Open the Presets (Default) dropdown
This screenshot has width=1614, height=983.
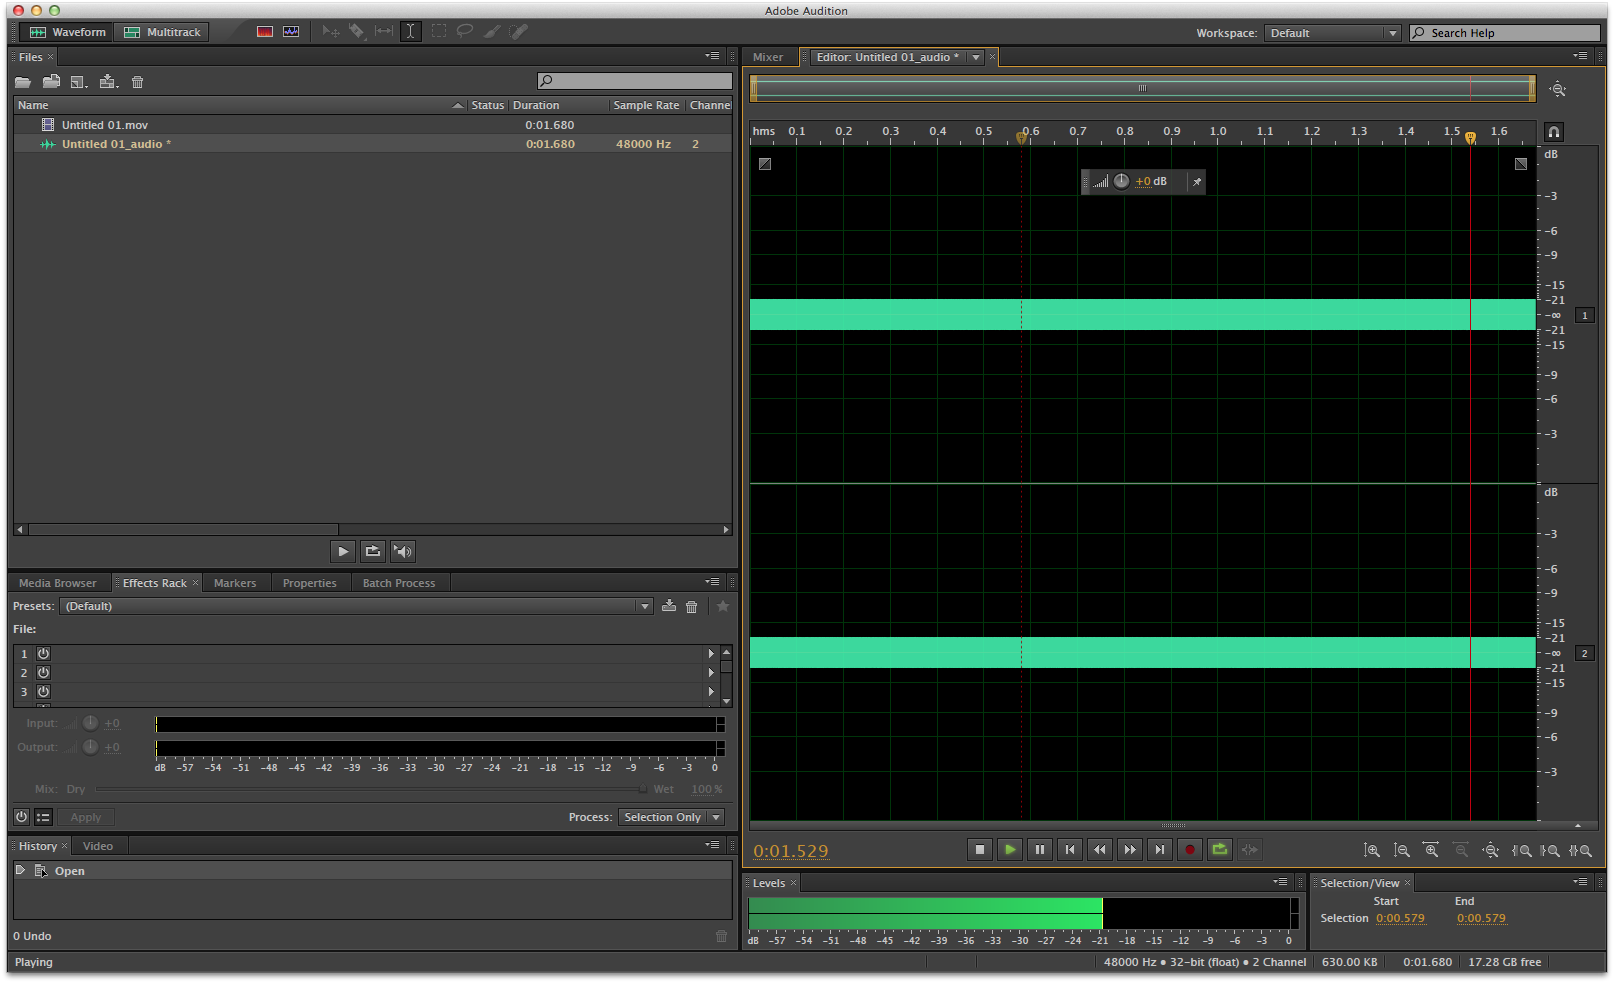356,606
